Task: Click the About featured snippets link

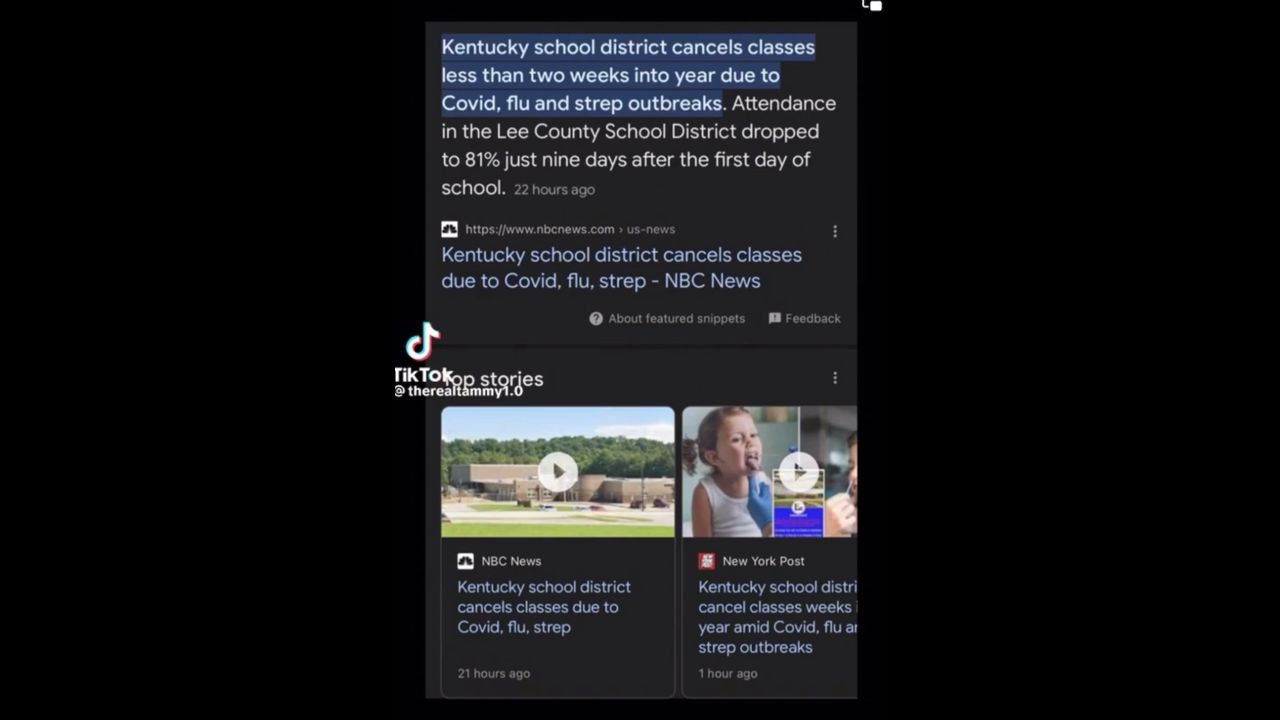Action: click(677, 318)
